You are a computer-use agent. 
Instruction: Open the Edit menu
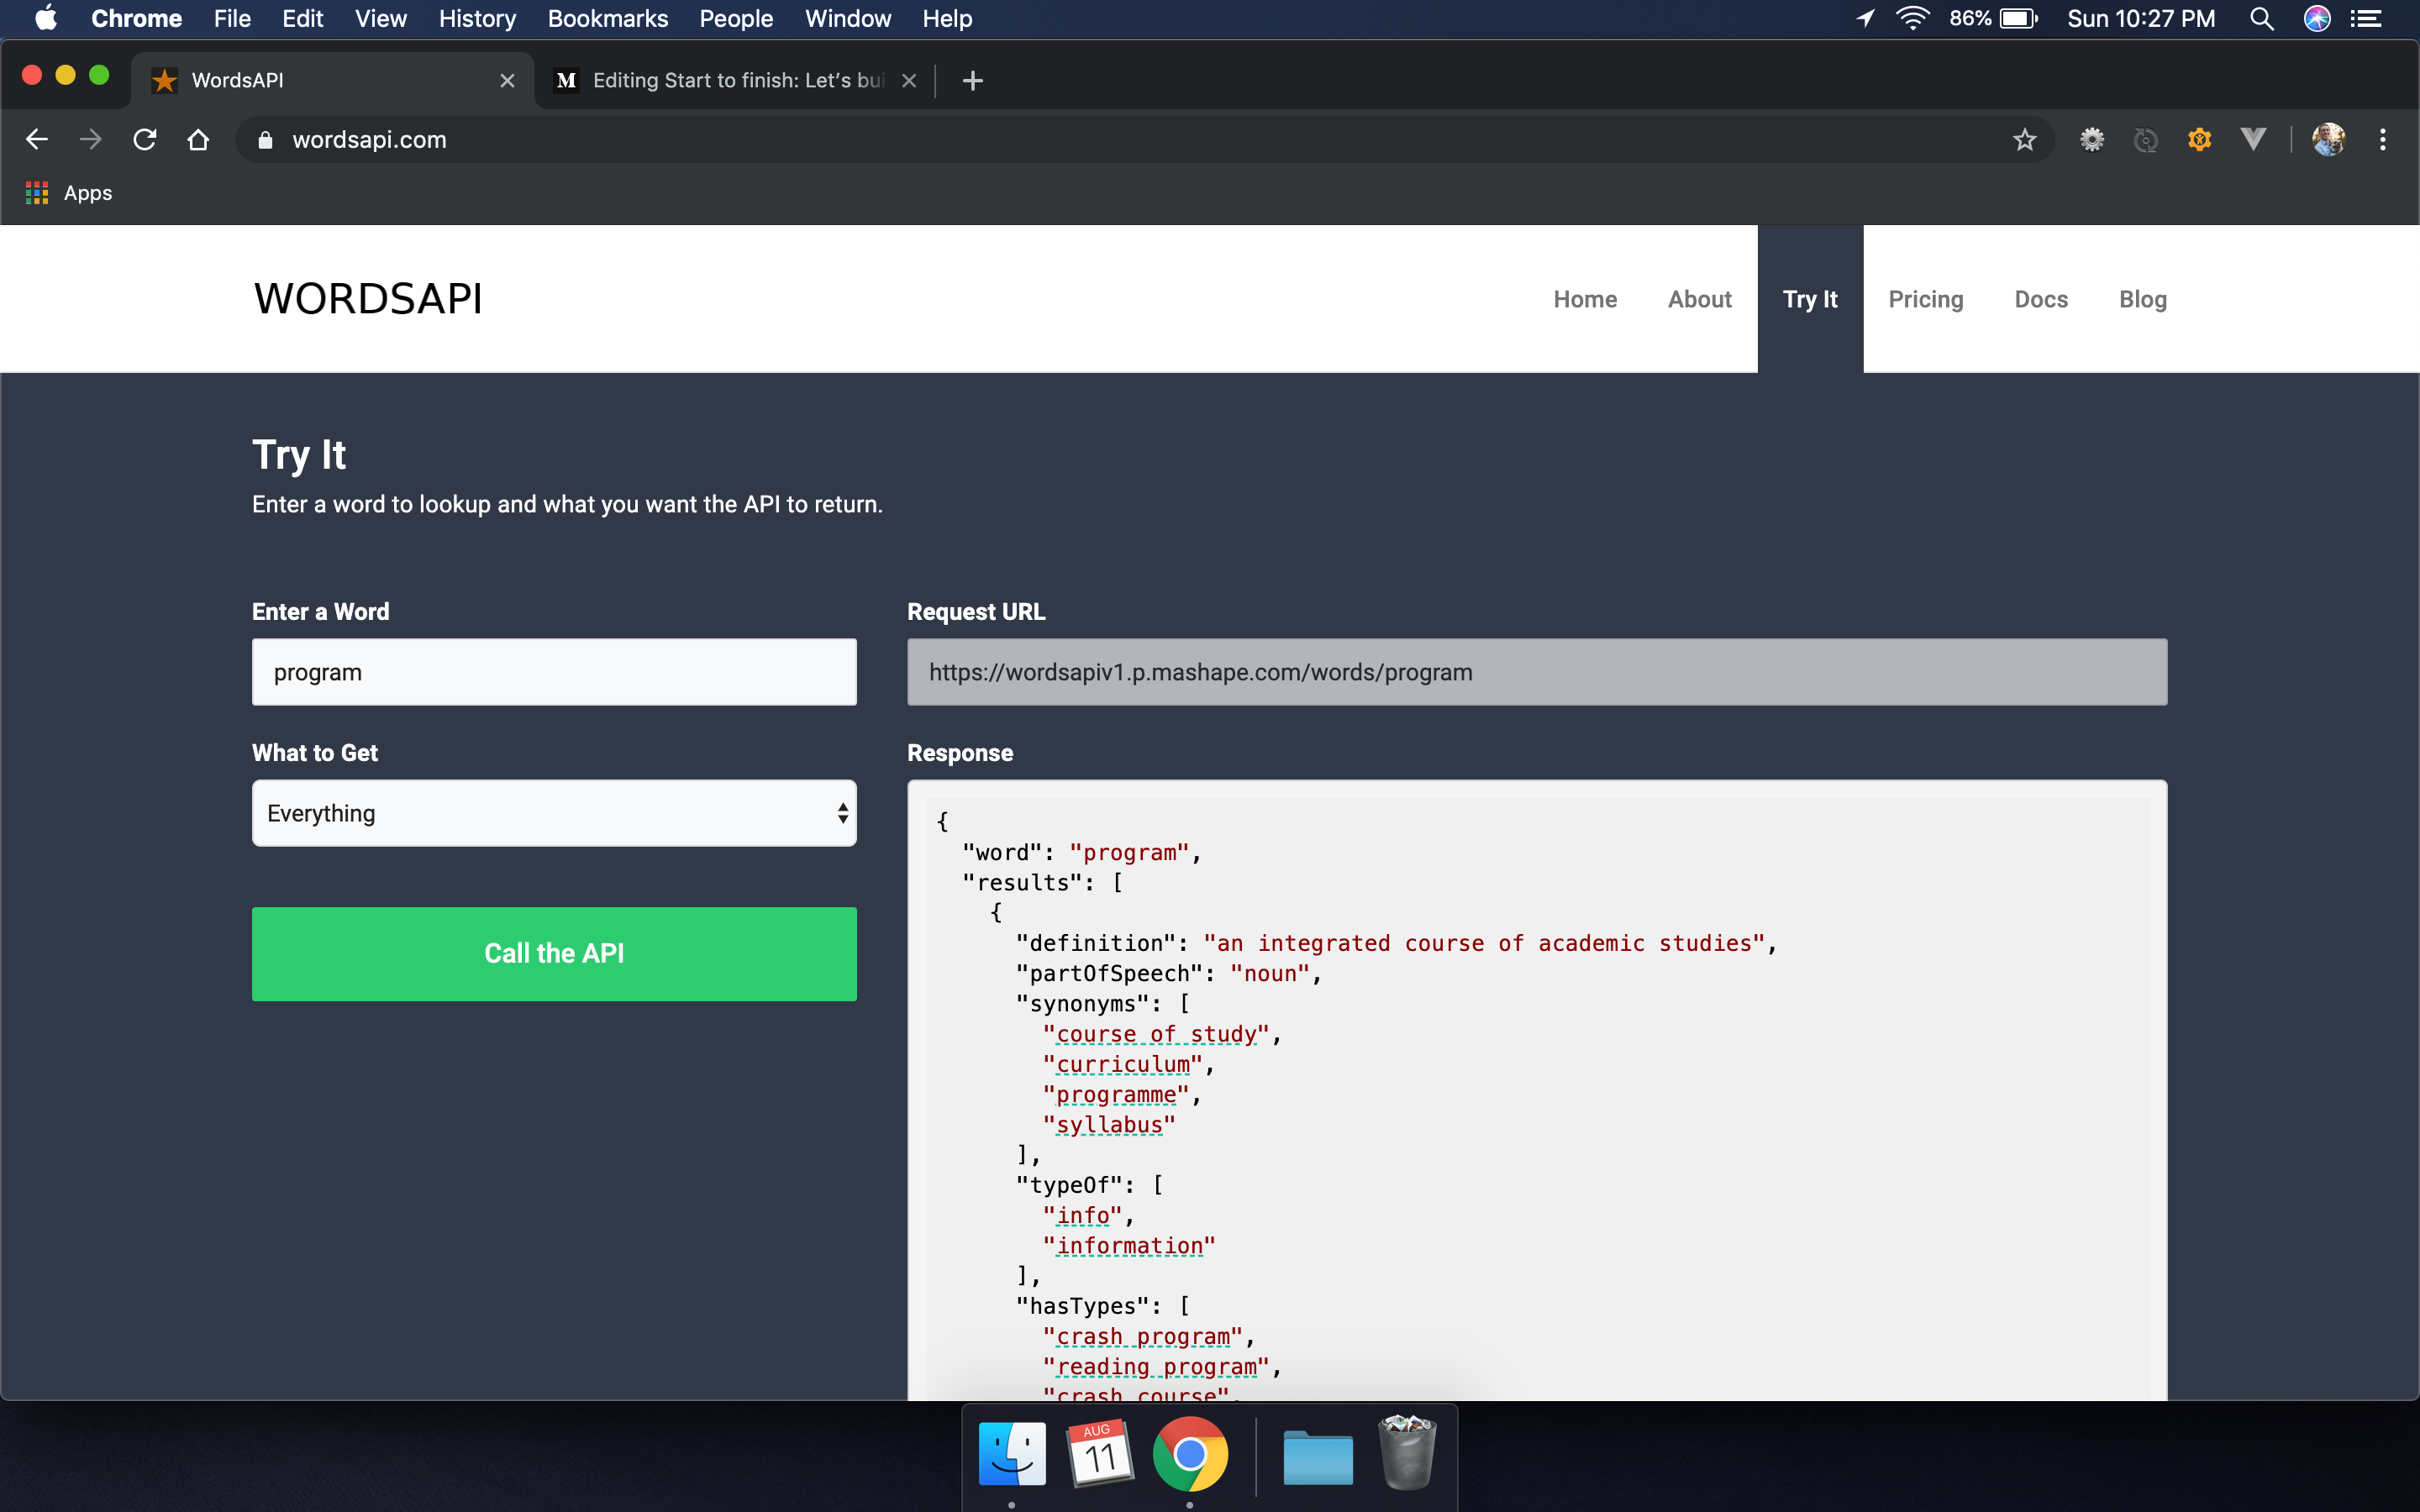[x=302, y=18]
